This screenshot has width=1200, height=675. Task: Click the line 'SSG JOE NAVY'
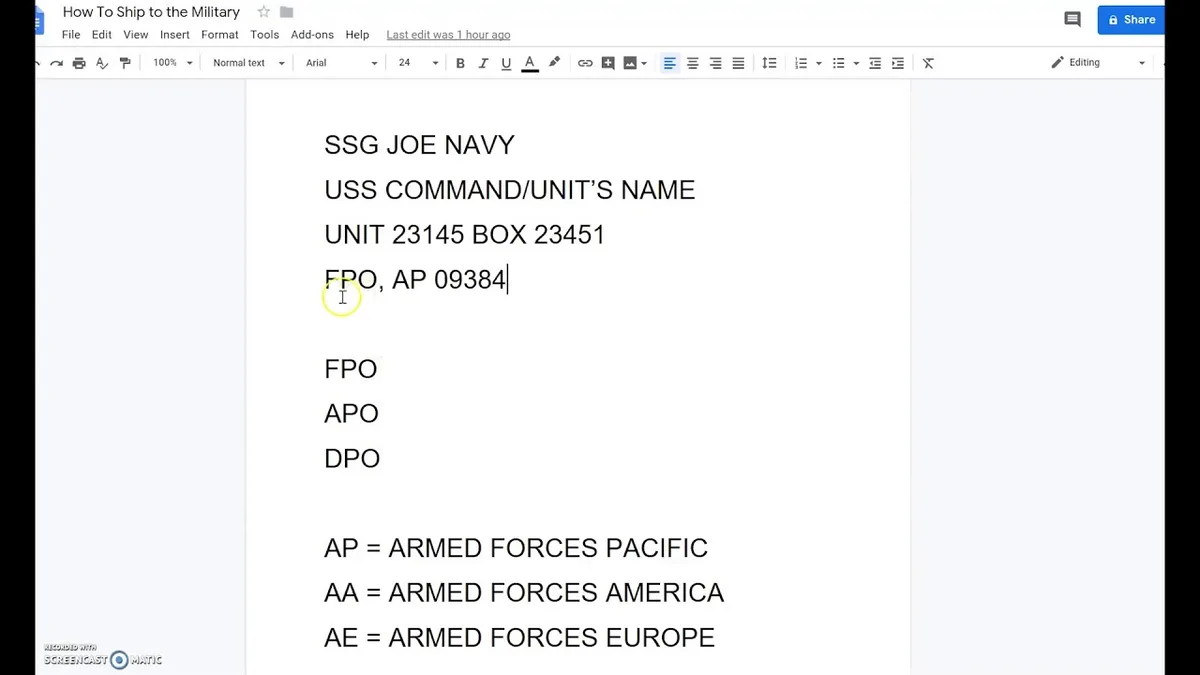coord(419,145)
